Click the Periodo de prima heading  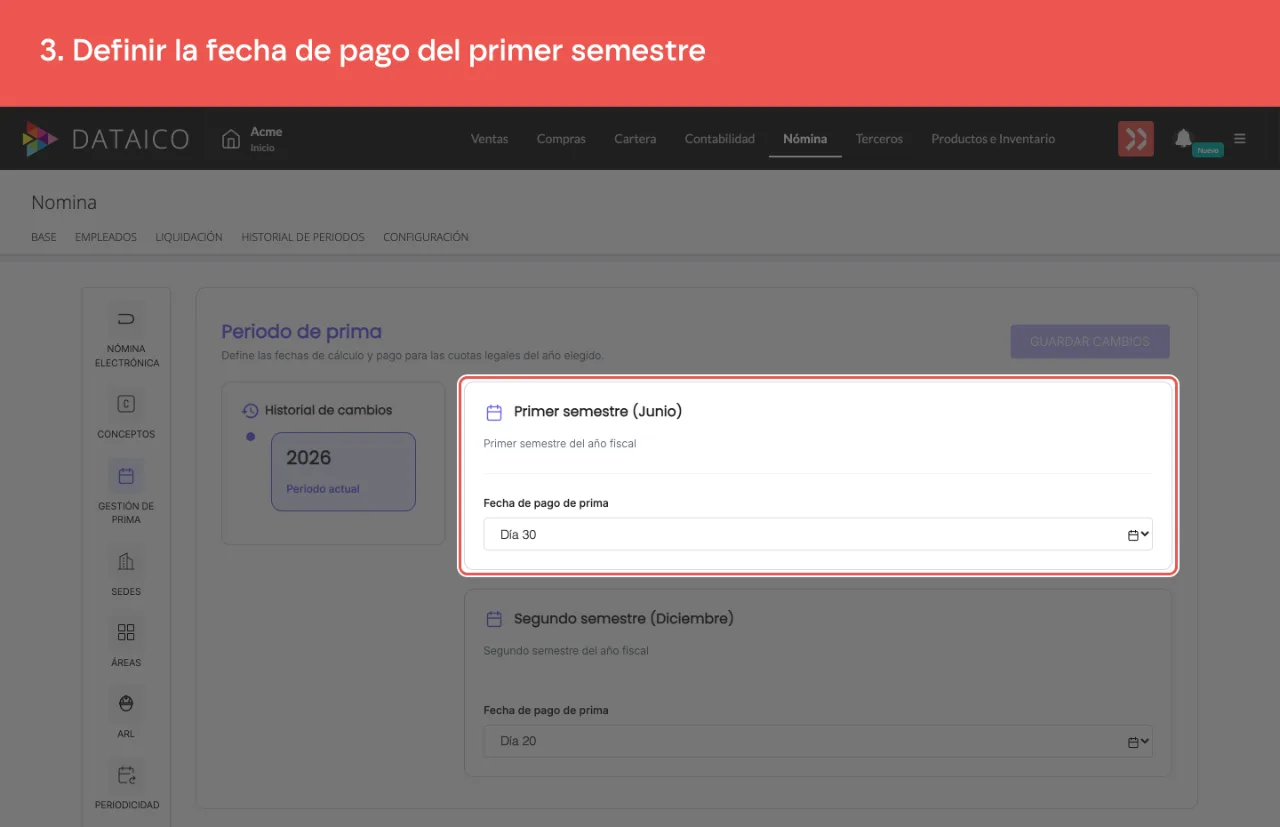point(301,331)
